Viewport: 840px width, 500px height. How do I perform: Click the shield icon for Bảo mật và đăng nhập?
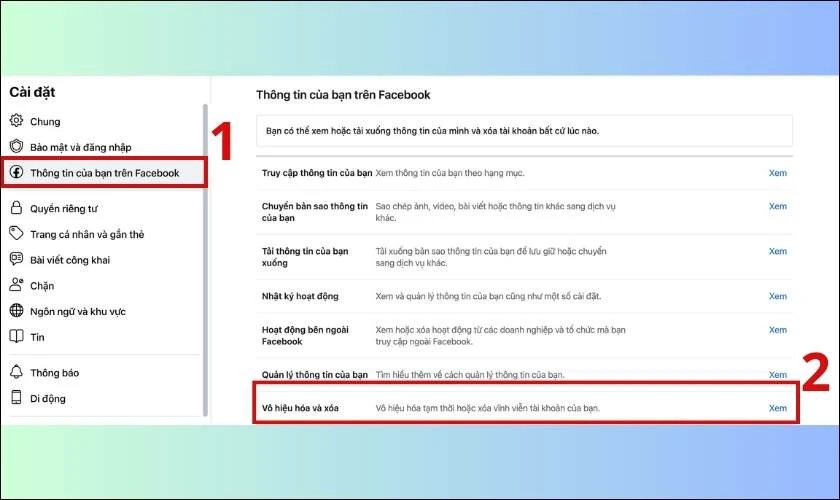tap(17, 146)
